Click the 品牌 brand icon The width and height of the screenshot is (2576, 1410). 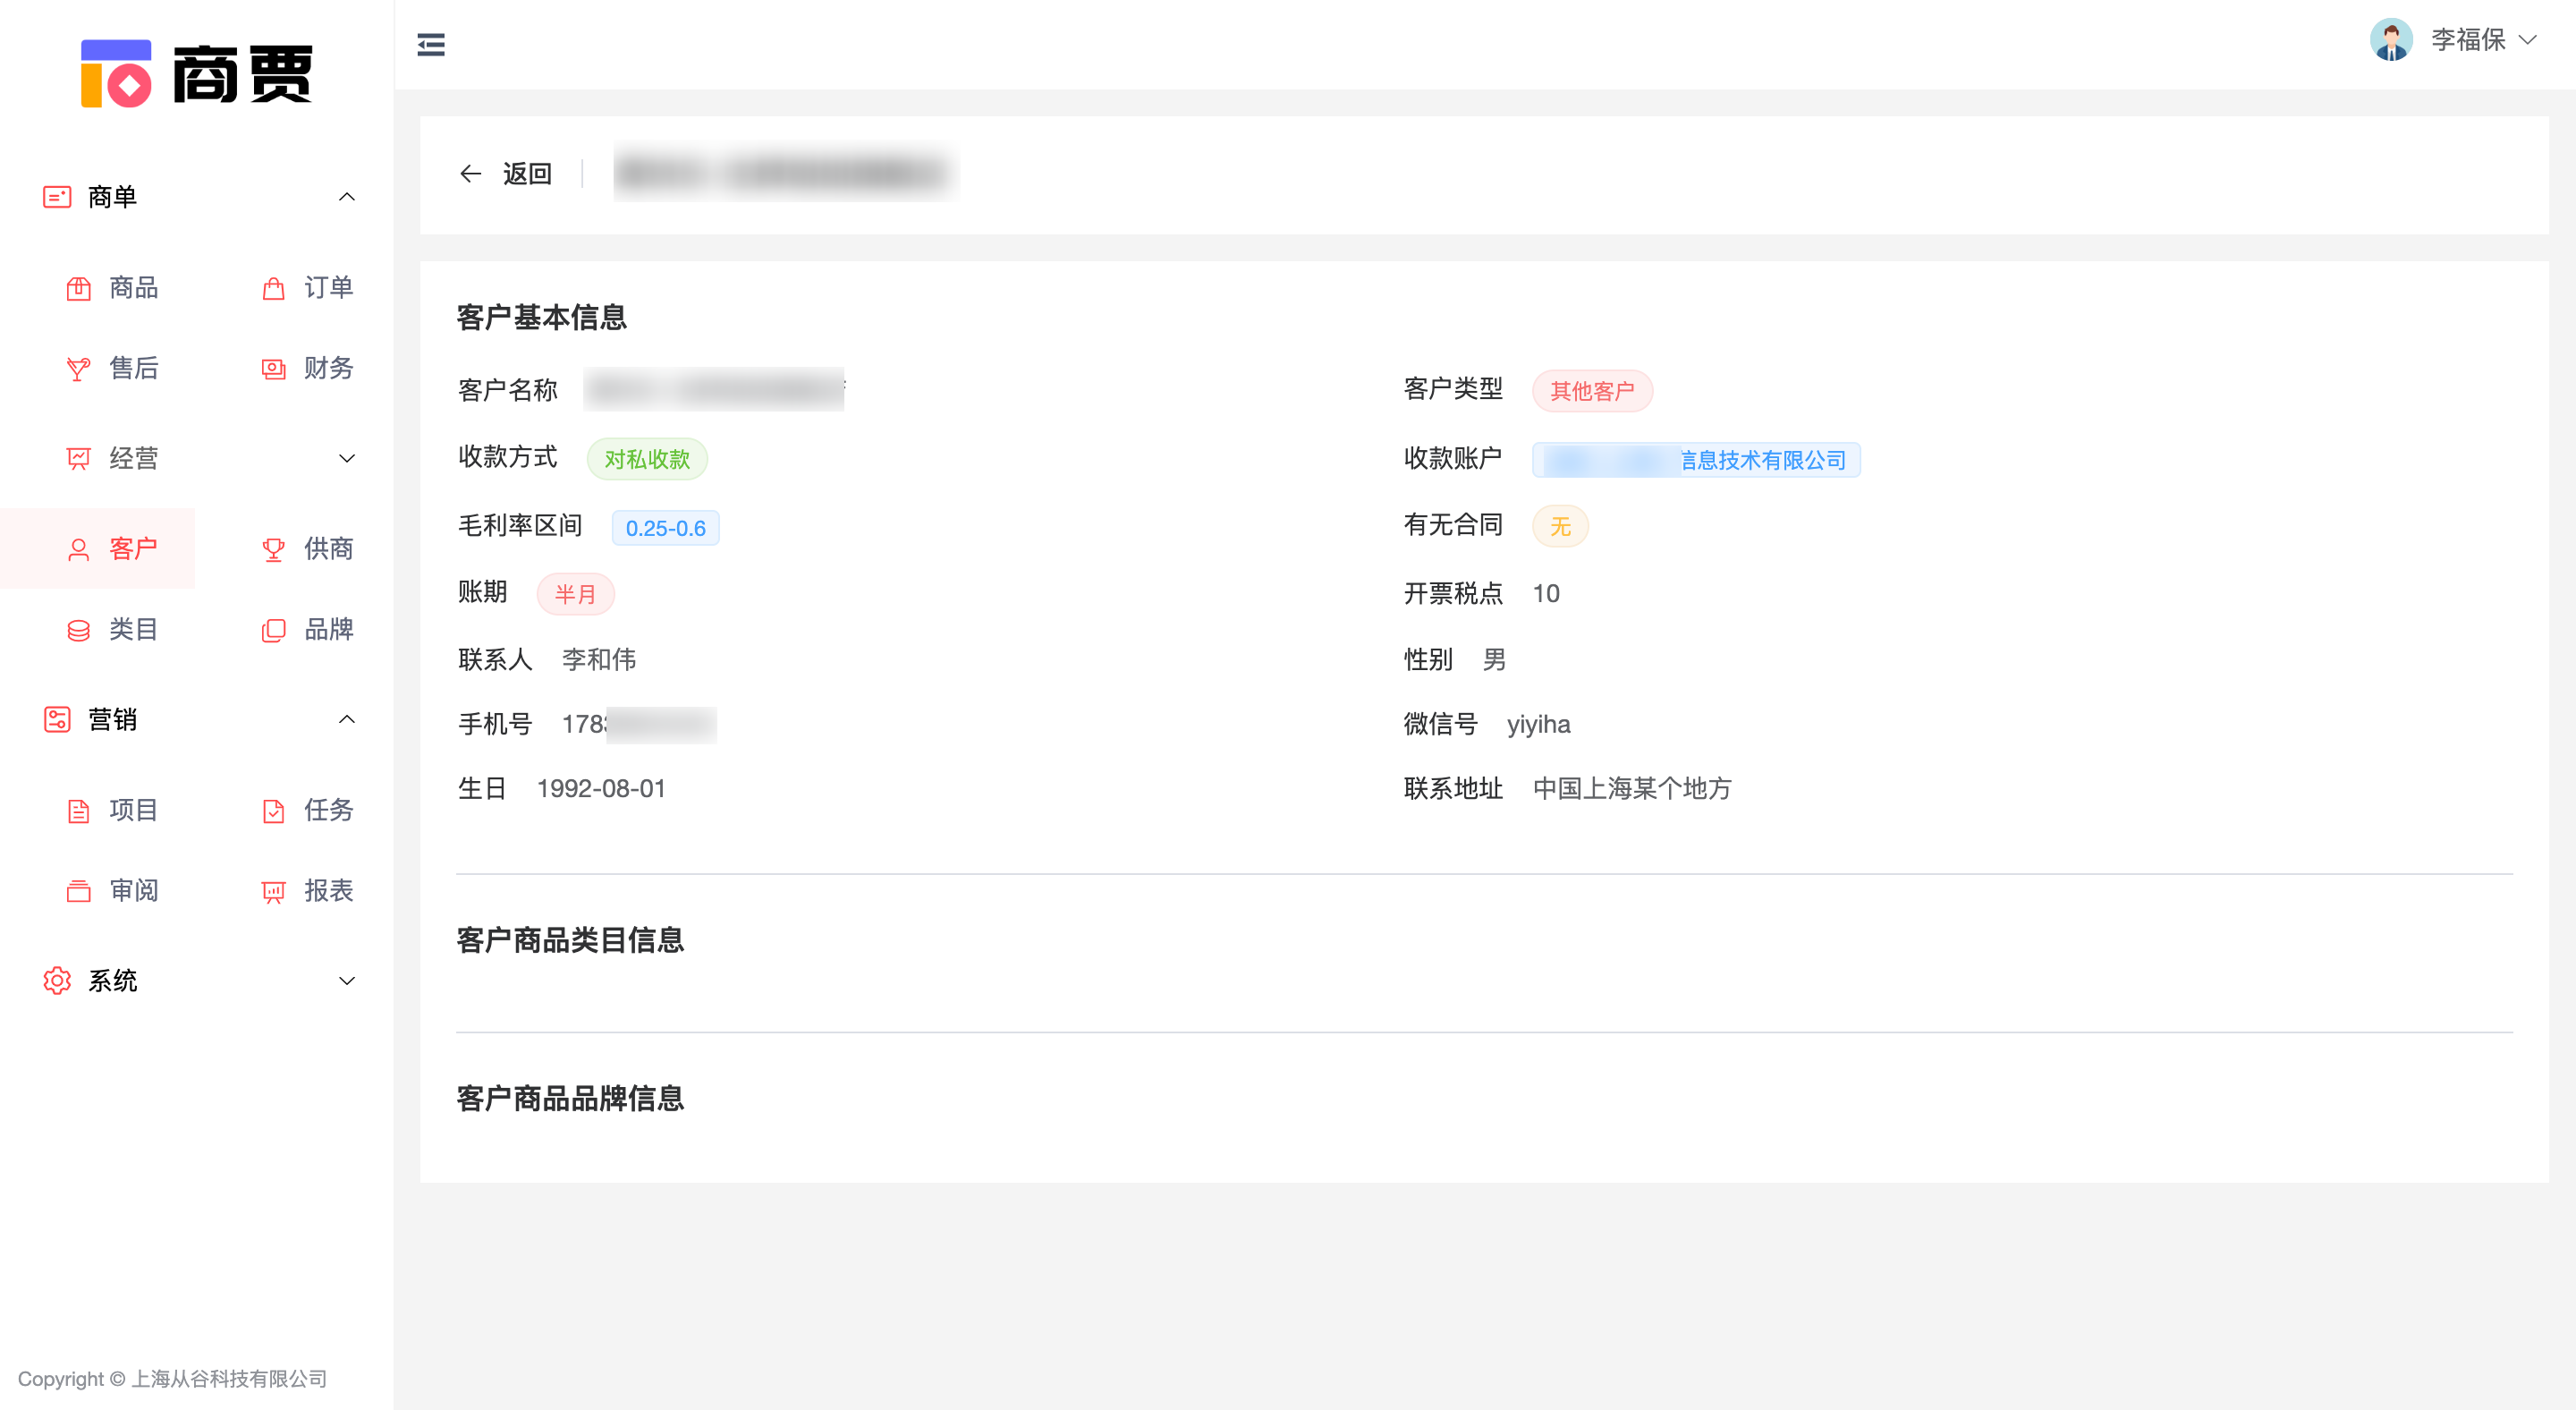[273, 630]
